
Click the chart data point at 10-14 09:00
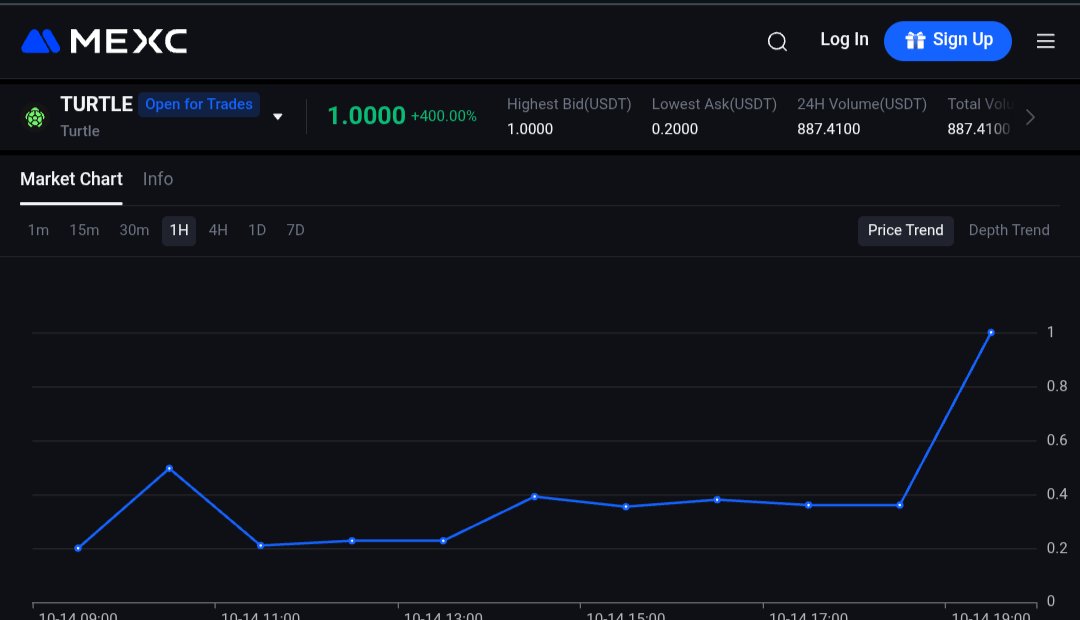click(x=78, y=548)
